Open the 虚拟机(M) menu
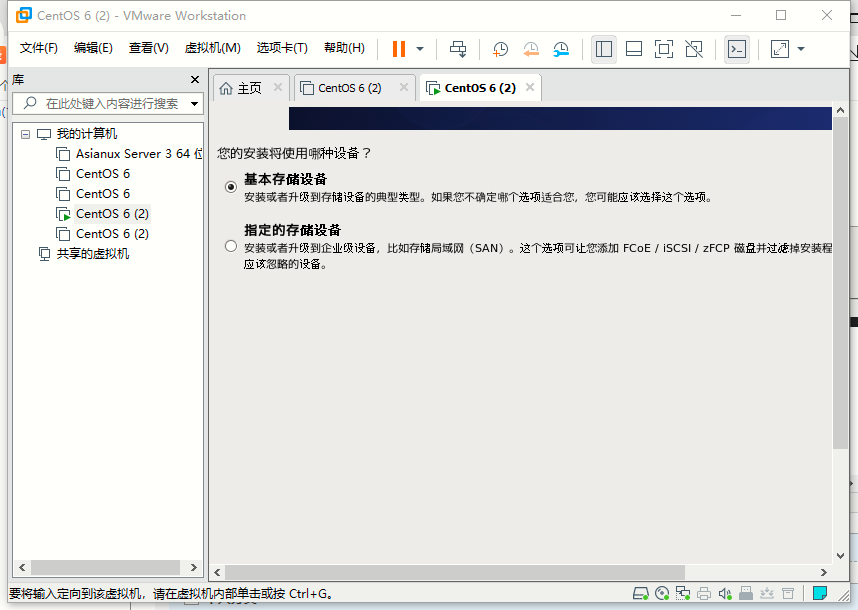Viewport: 858px width, 610px height. click(212, 48)
